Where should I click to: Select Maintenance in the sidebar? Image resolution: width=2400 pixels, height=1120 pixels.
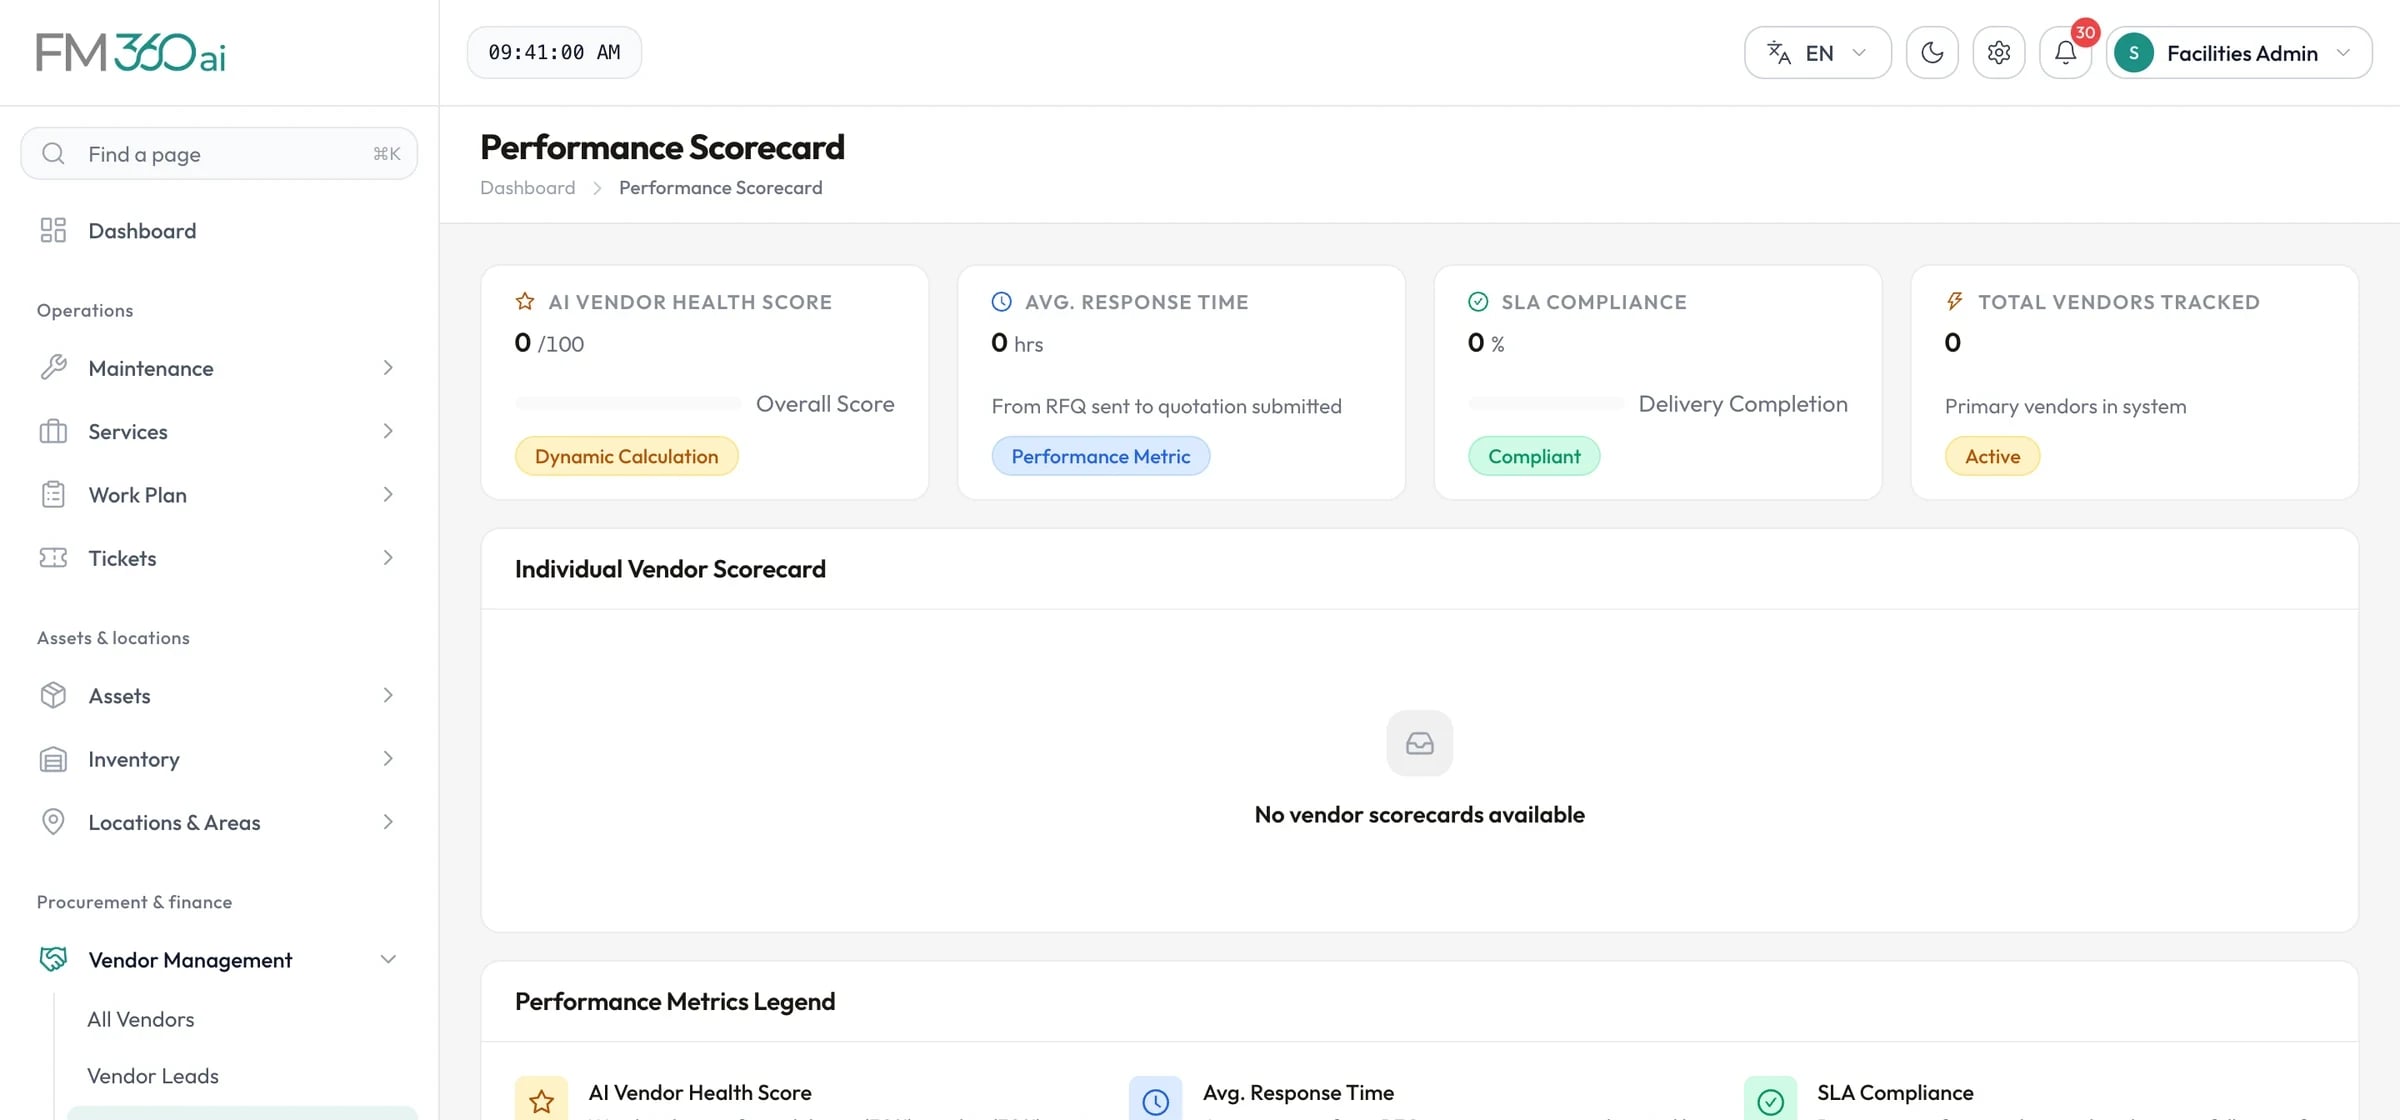pyautogui.click(x=219, y=367)
